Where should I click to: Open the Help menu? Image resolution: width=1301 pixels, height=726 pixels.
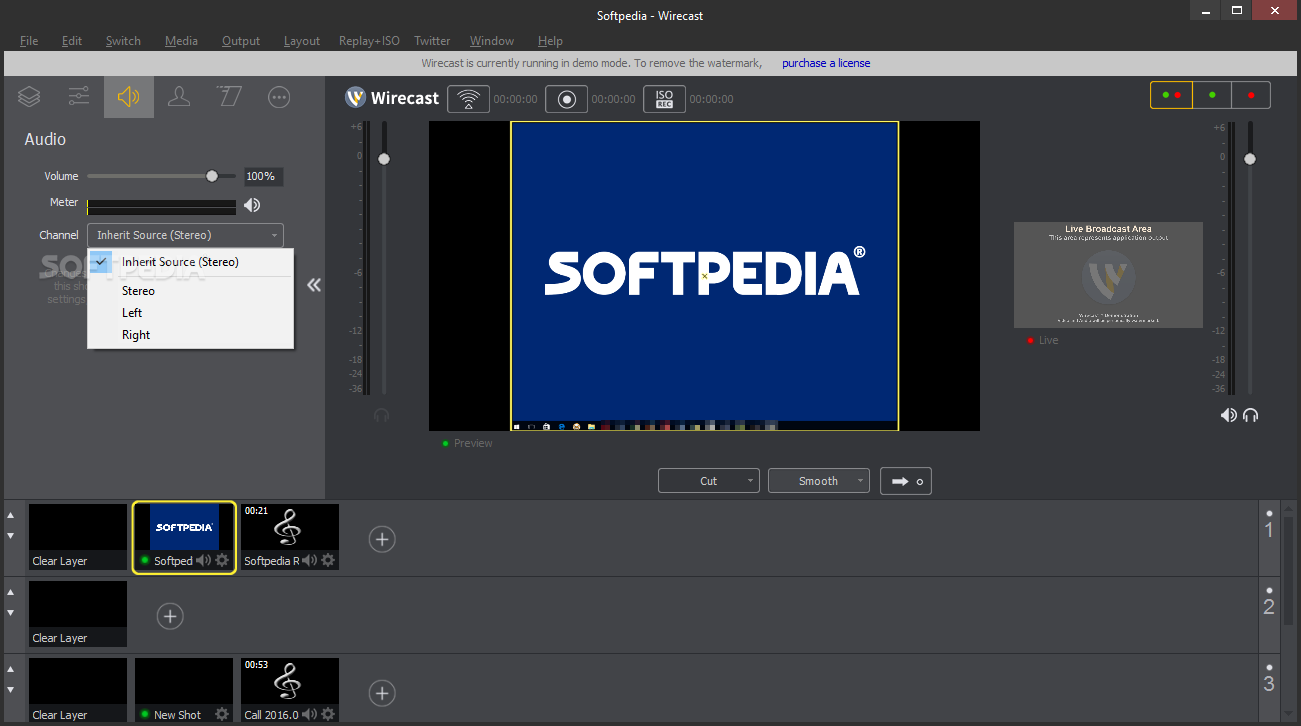[550, 41]
